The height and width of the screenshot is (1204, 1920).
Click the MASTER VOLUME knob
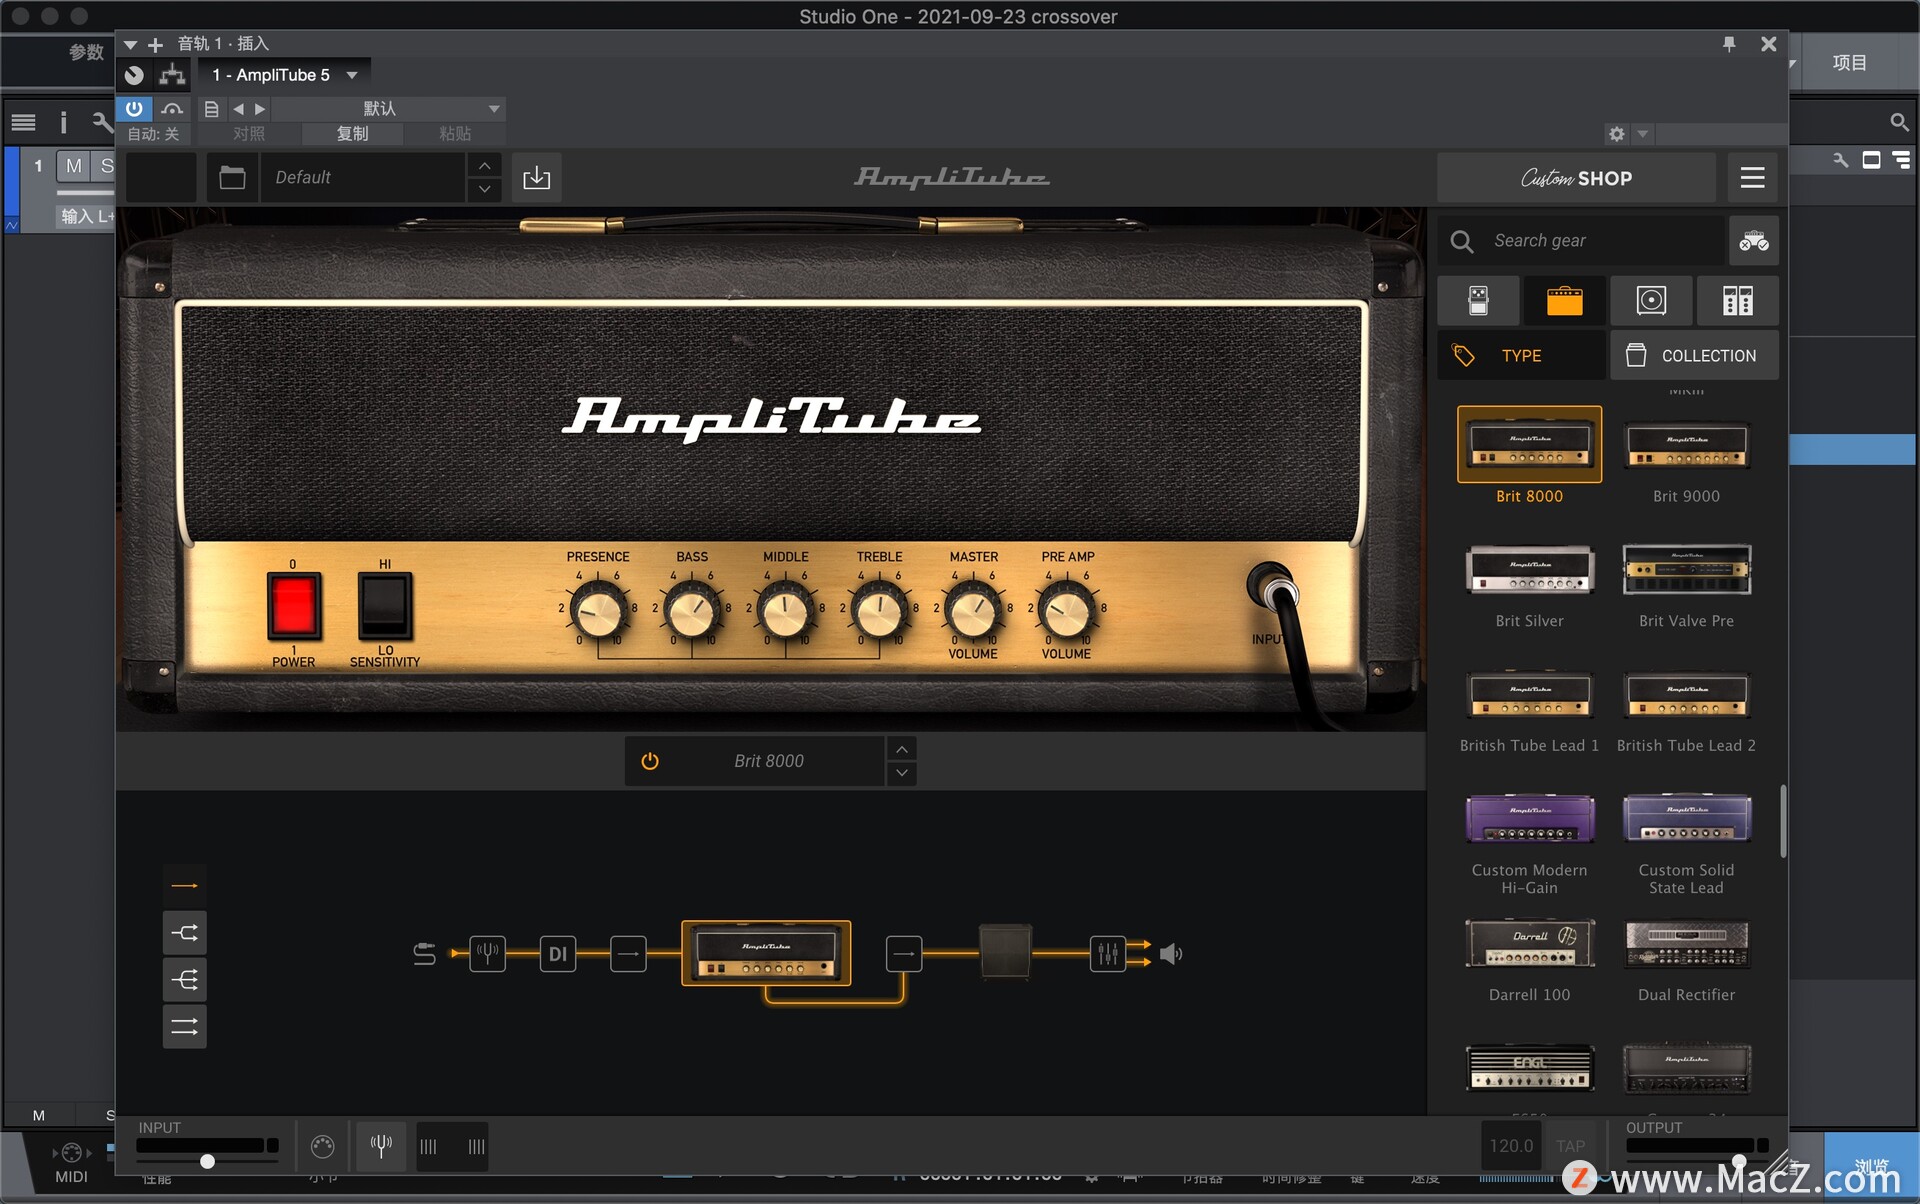click(x=973, y=609)
